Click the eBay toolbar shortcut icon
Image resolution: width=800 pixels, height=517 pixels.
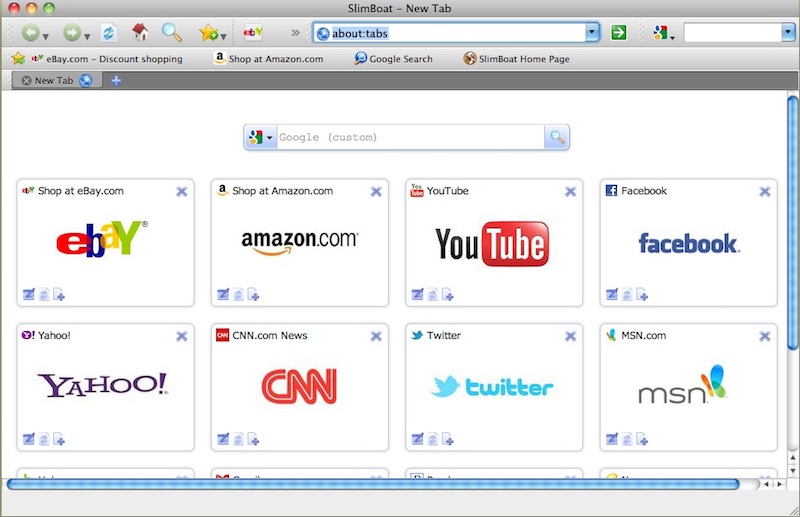click(253, 33)
